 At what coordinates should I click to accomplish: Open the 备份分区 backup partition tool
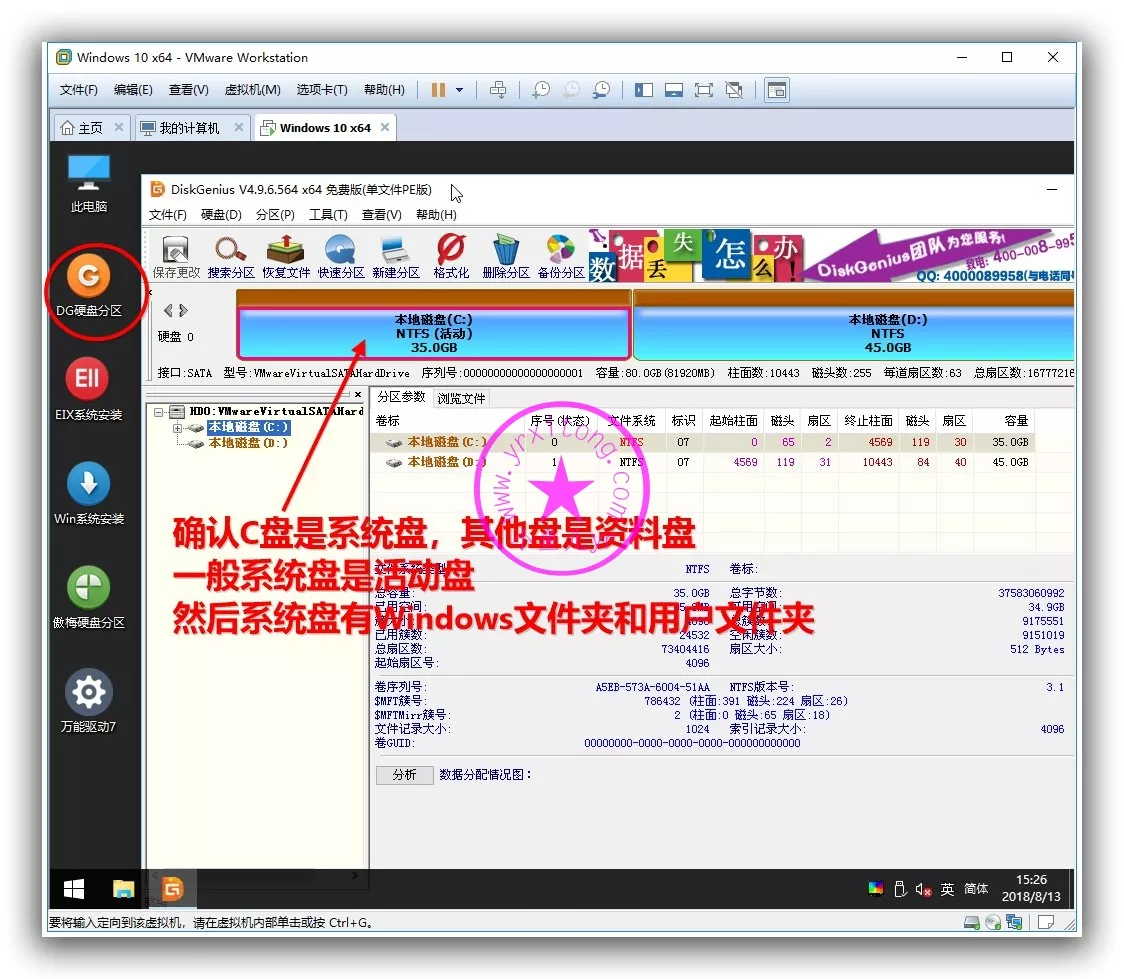click(x=561, y=257)
